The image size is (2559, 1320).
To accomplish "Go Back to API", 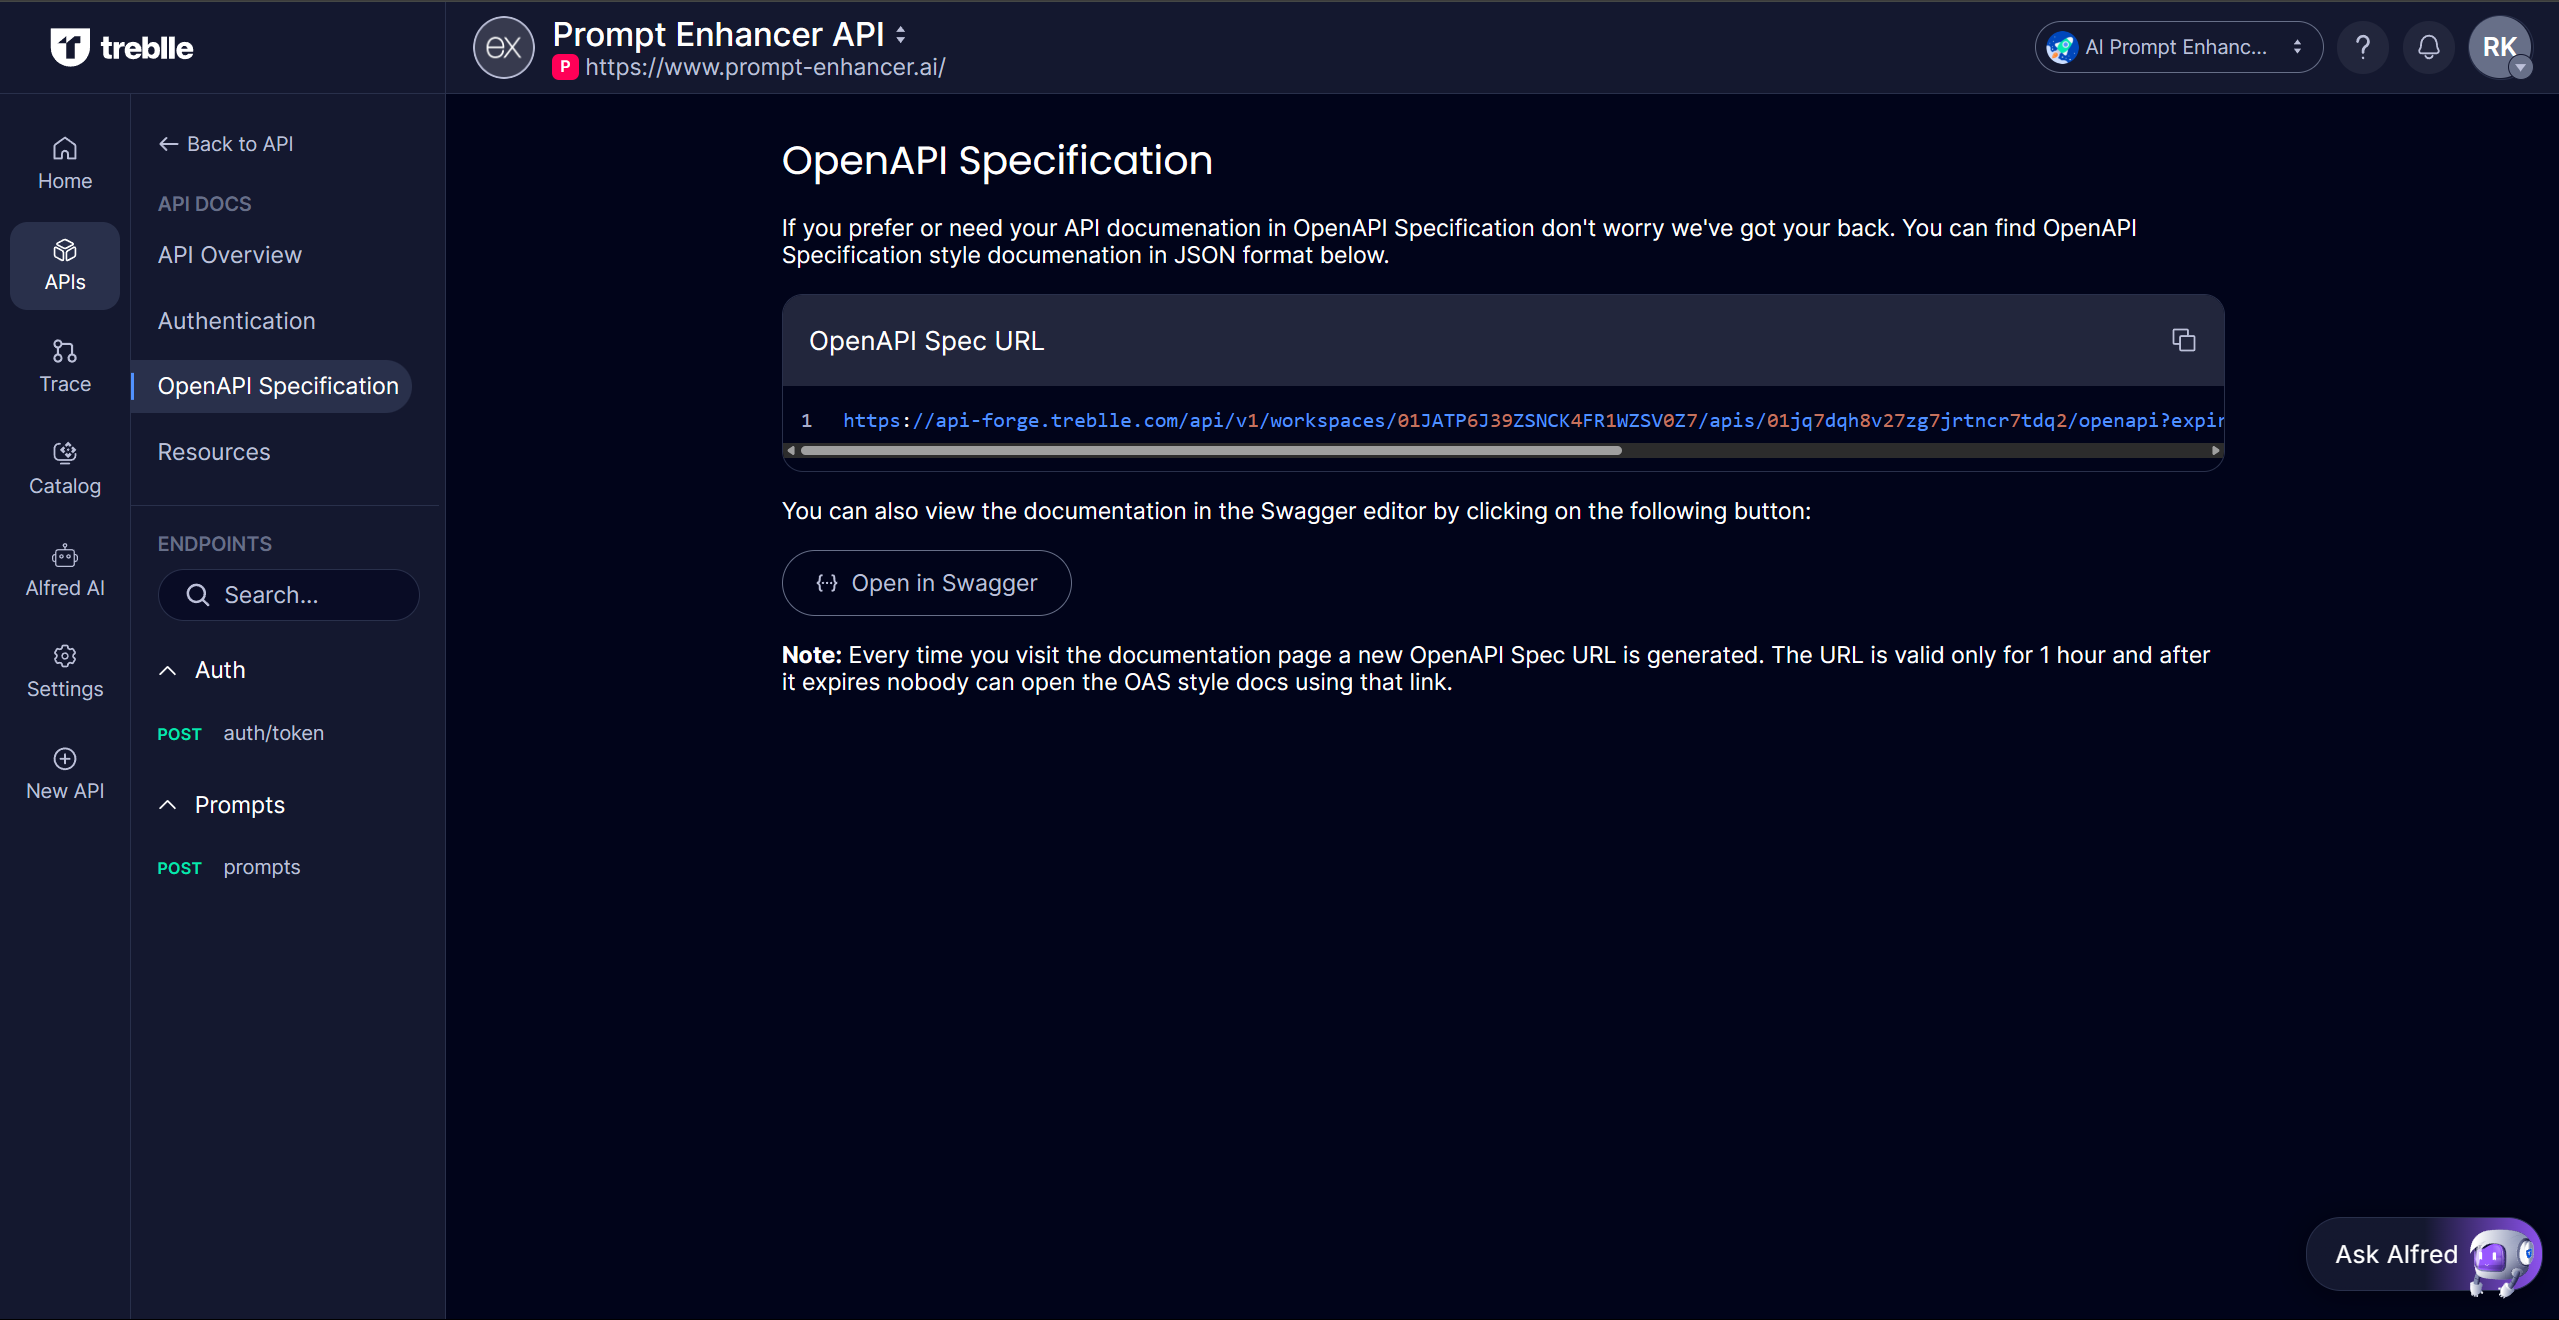I will pyautogui.click(x=226, y=144).
